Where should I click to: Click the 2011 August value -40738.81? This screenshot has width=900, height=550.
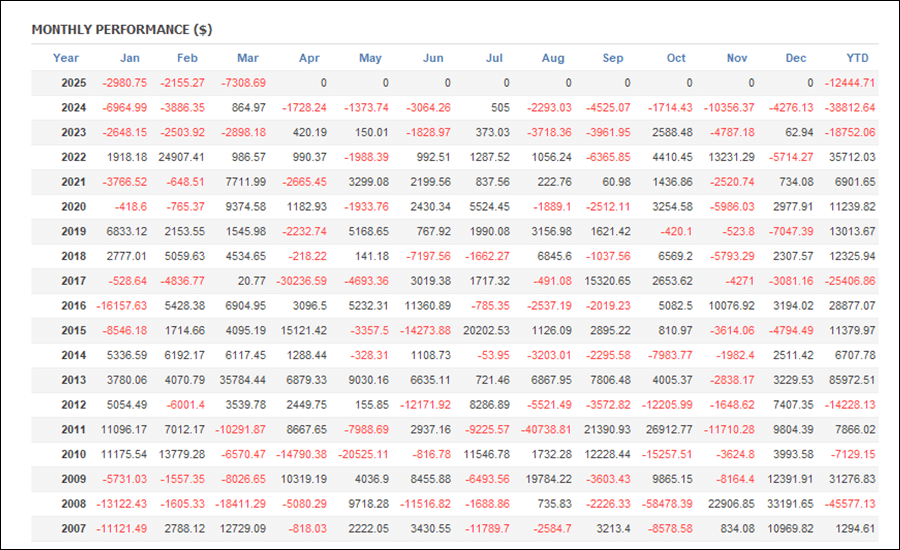click(x=546, y=428)
